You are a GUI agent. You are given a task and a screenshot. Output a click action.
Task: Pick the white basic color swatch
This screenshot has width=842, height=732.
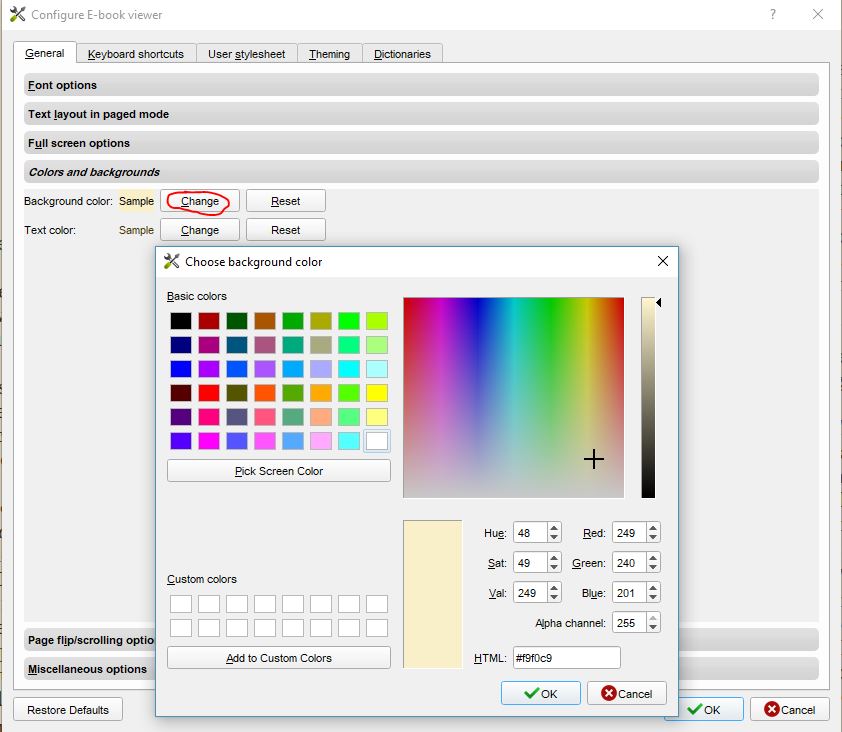377,441
